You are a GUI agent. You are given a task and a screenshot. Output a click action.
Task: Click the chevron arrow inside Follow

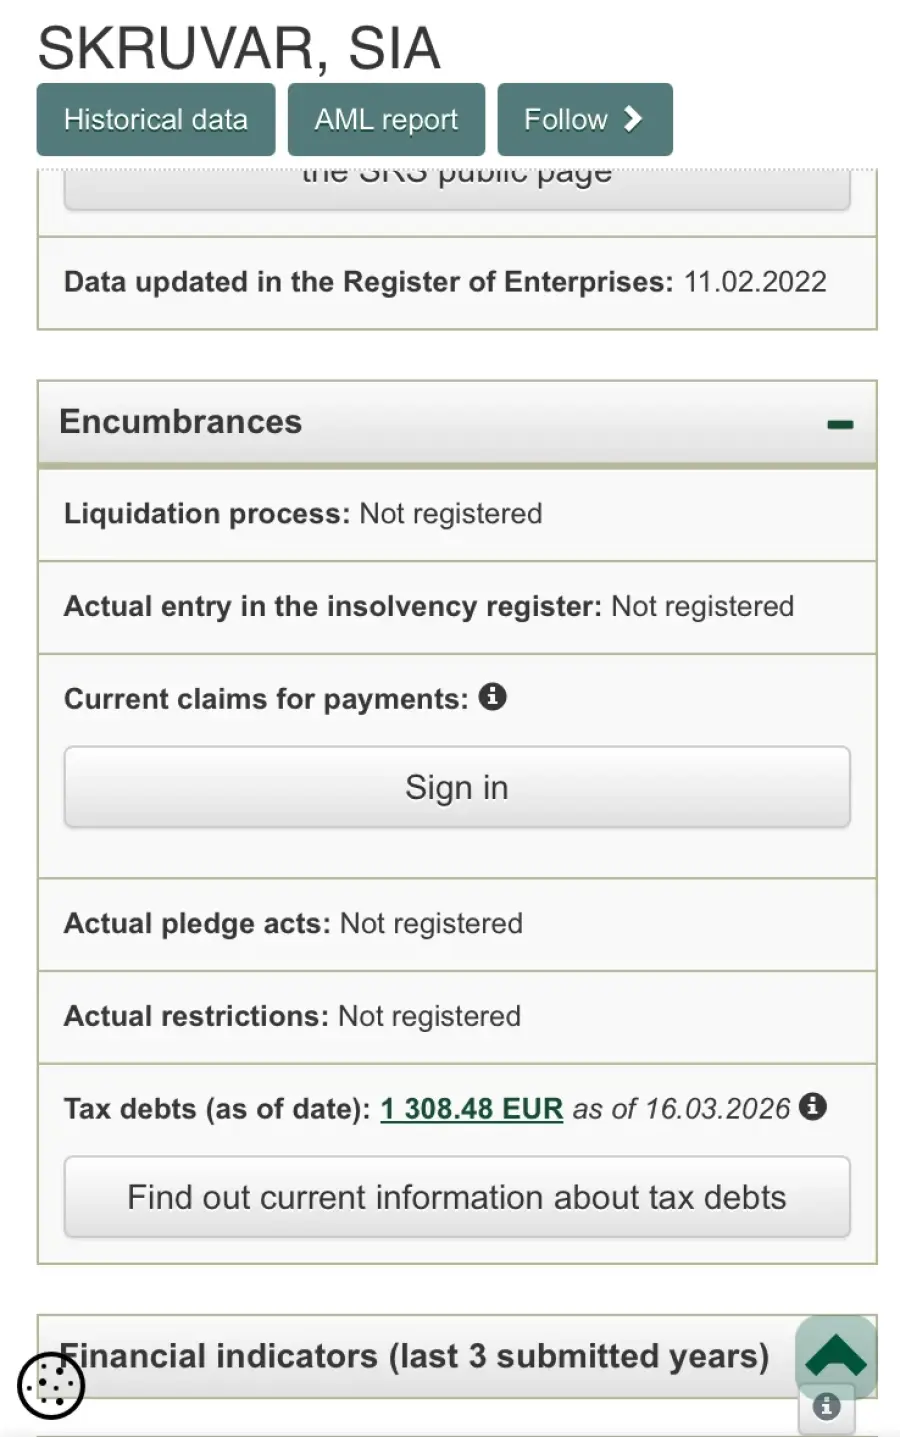pos(633,120)
